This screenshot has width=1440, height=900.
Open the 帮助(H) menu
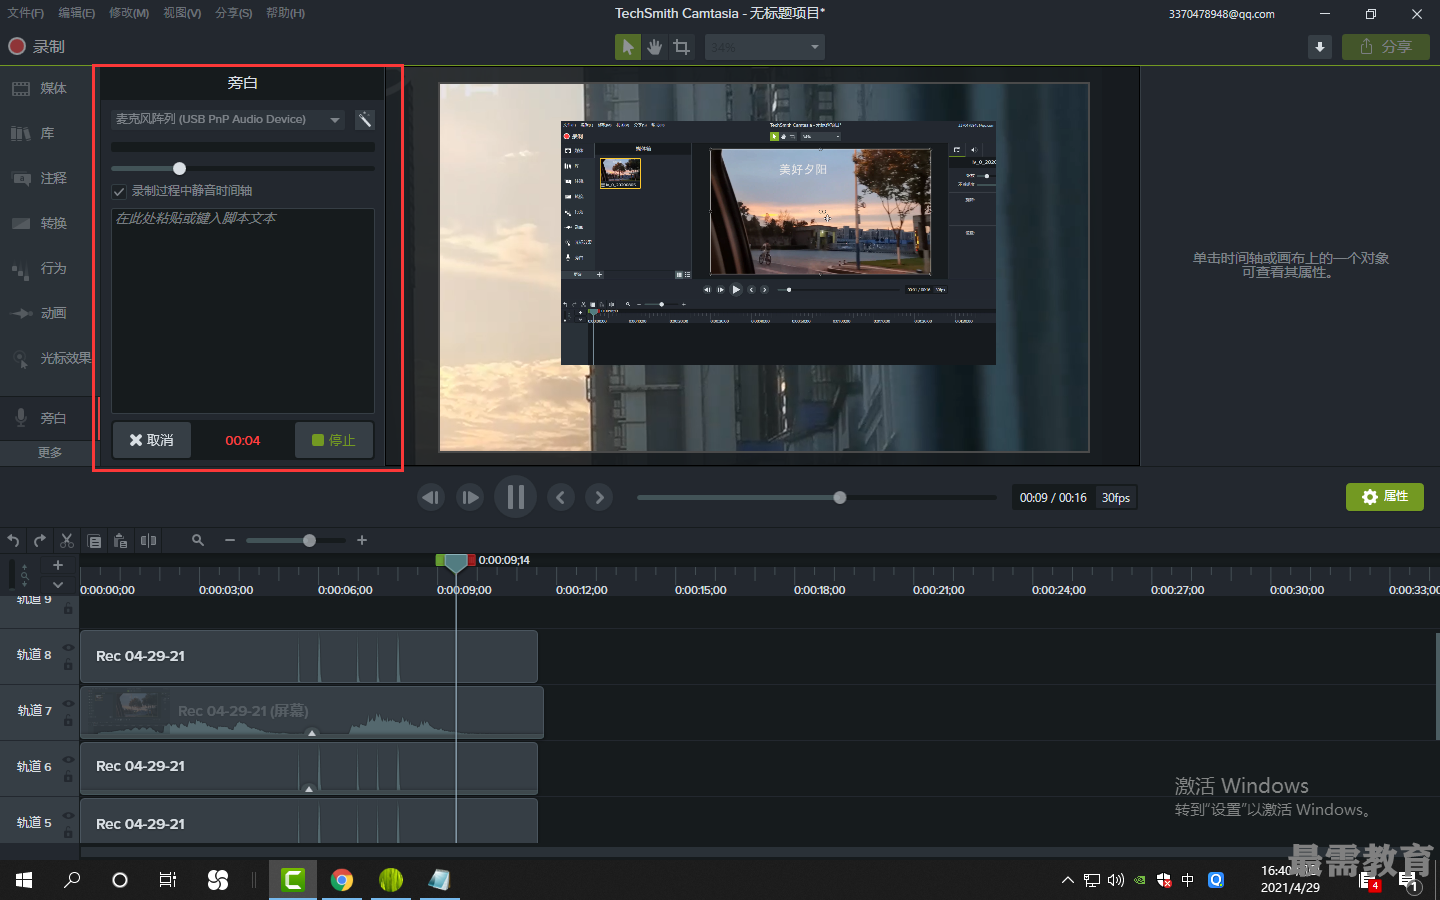pos(285,13)
